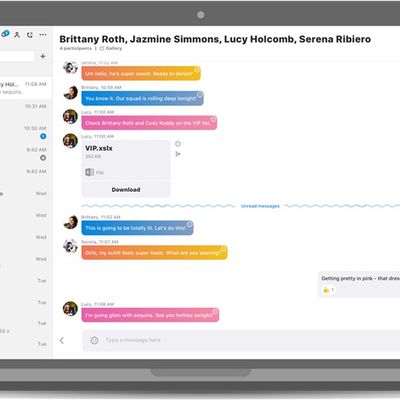400x400 pixels.
Task: Click the 'Getting pretty in pink' sent message
Action: [359, 284]
